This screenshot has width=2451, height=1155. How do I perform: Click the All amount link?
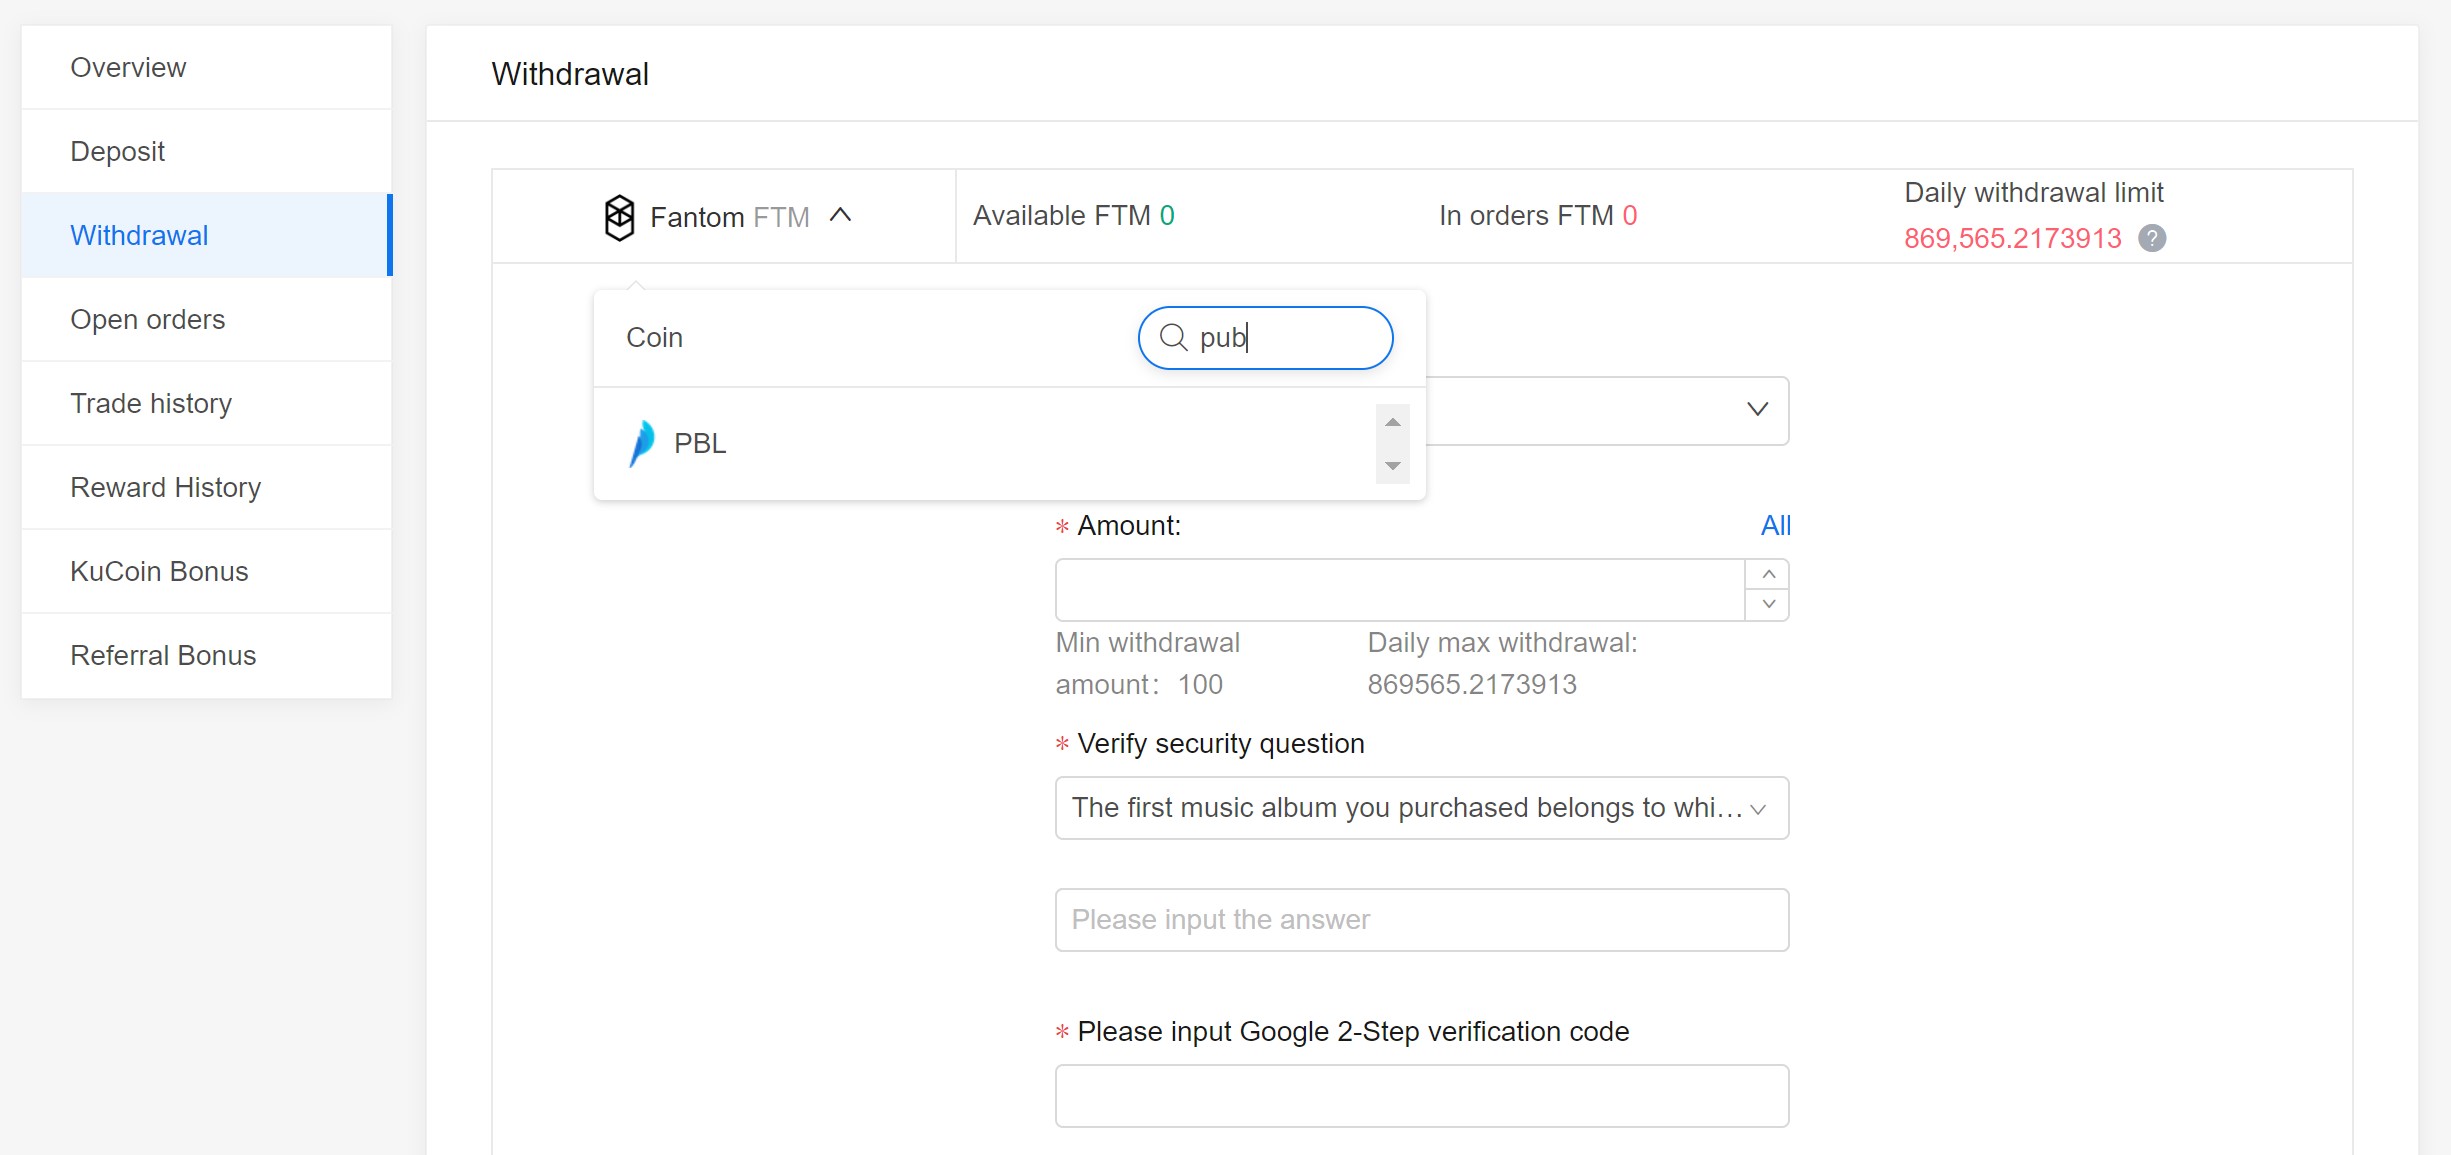tap(1775, 525)
